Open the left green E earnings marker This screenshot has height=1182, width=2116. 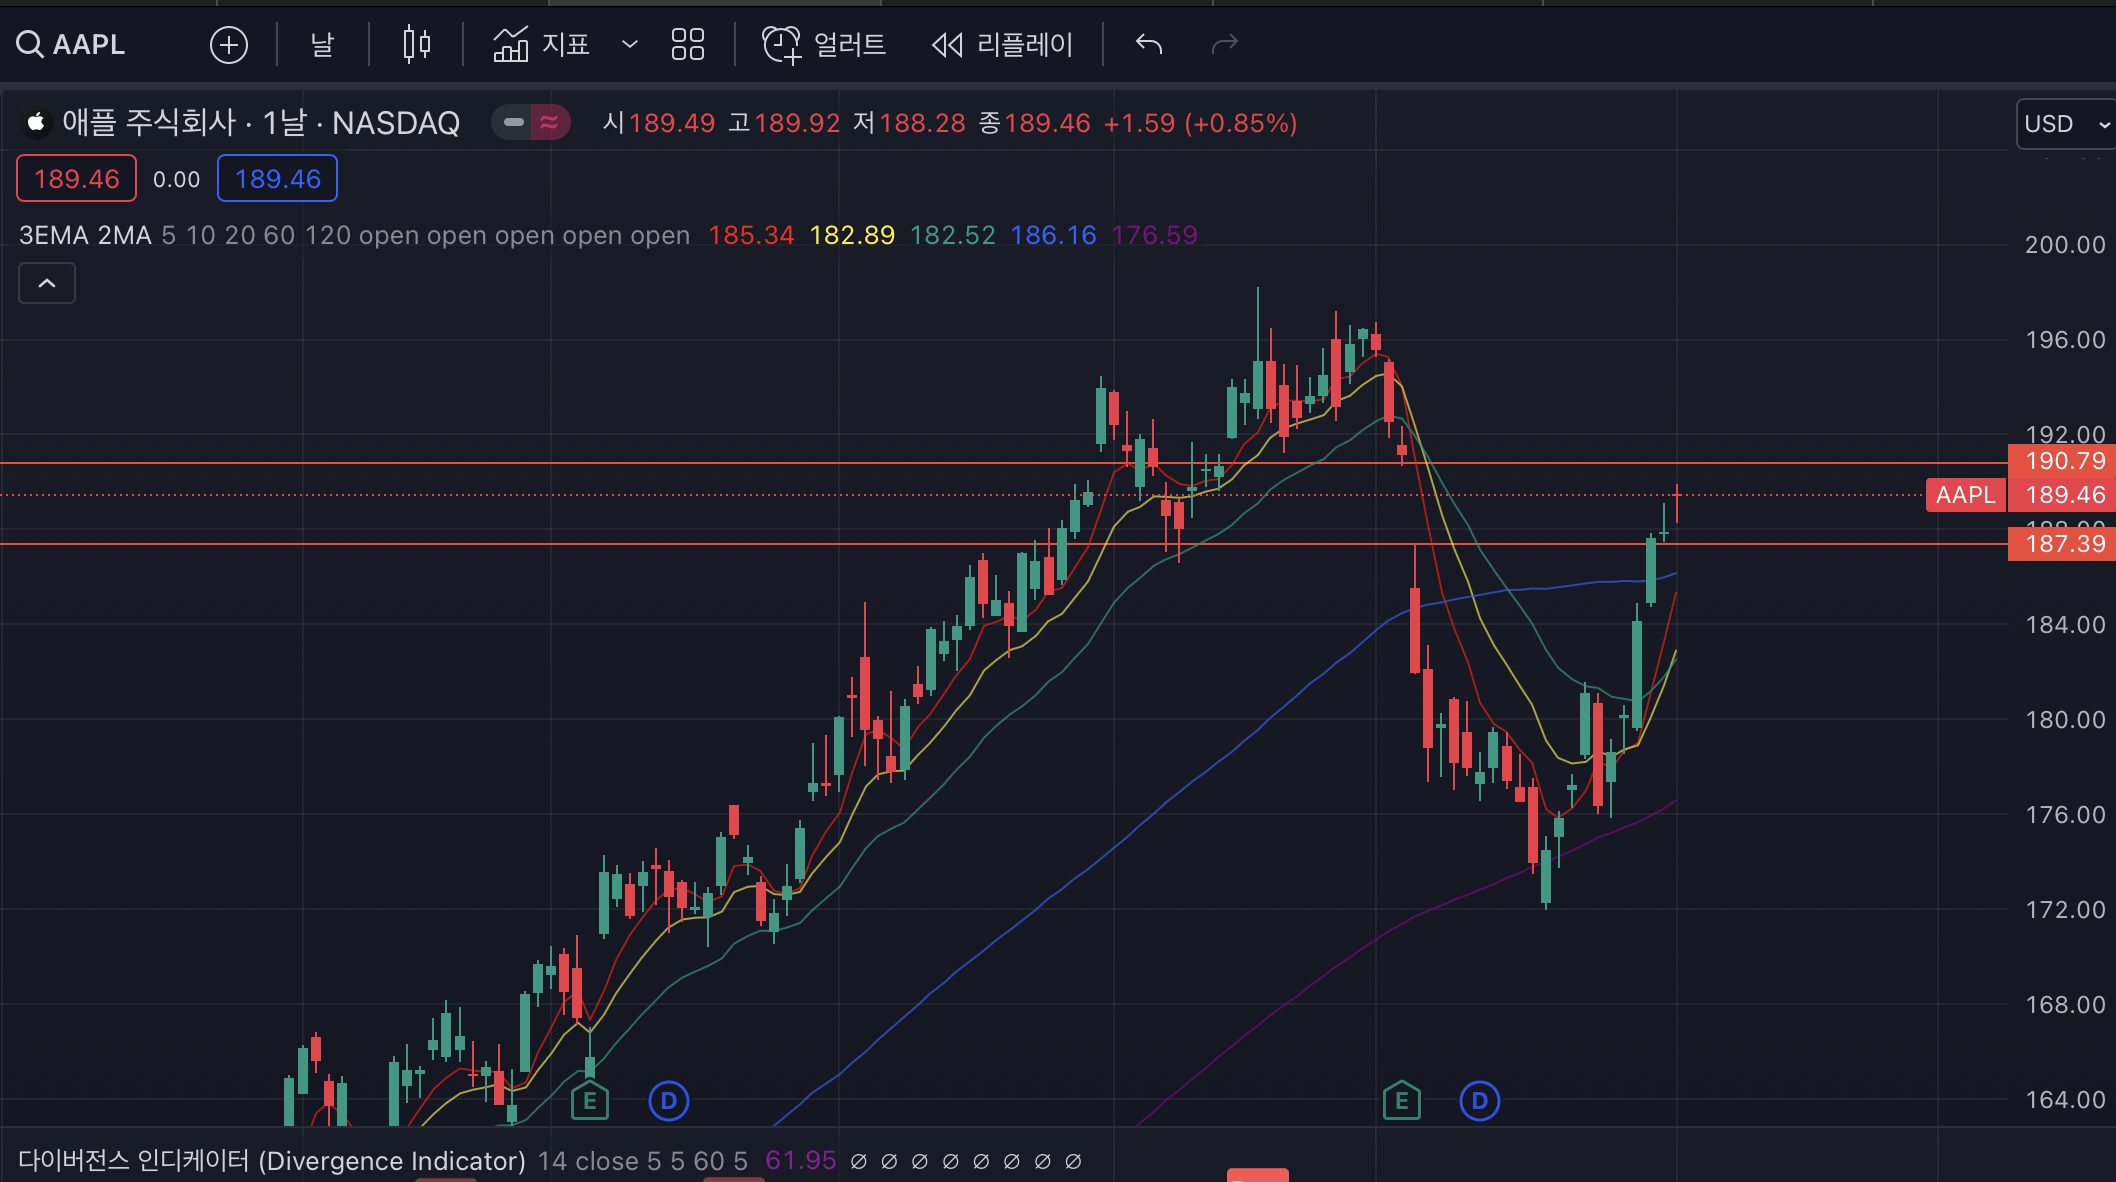[590, 1101]
